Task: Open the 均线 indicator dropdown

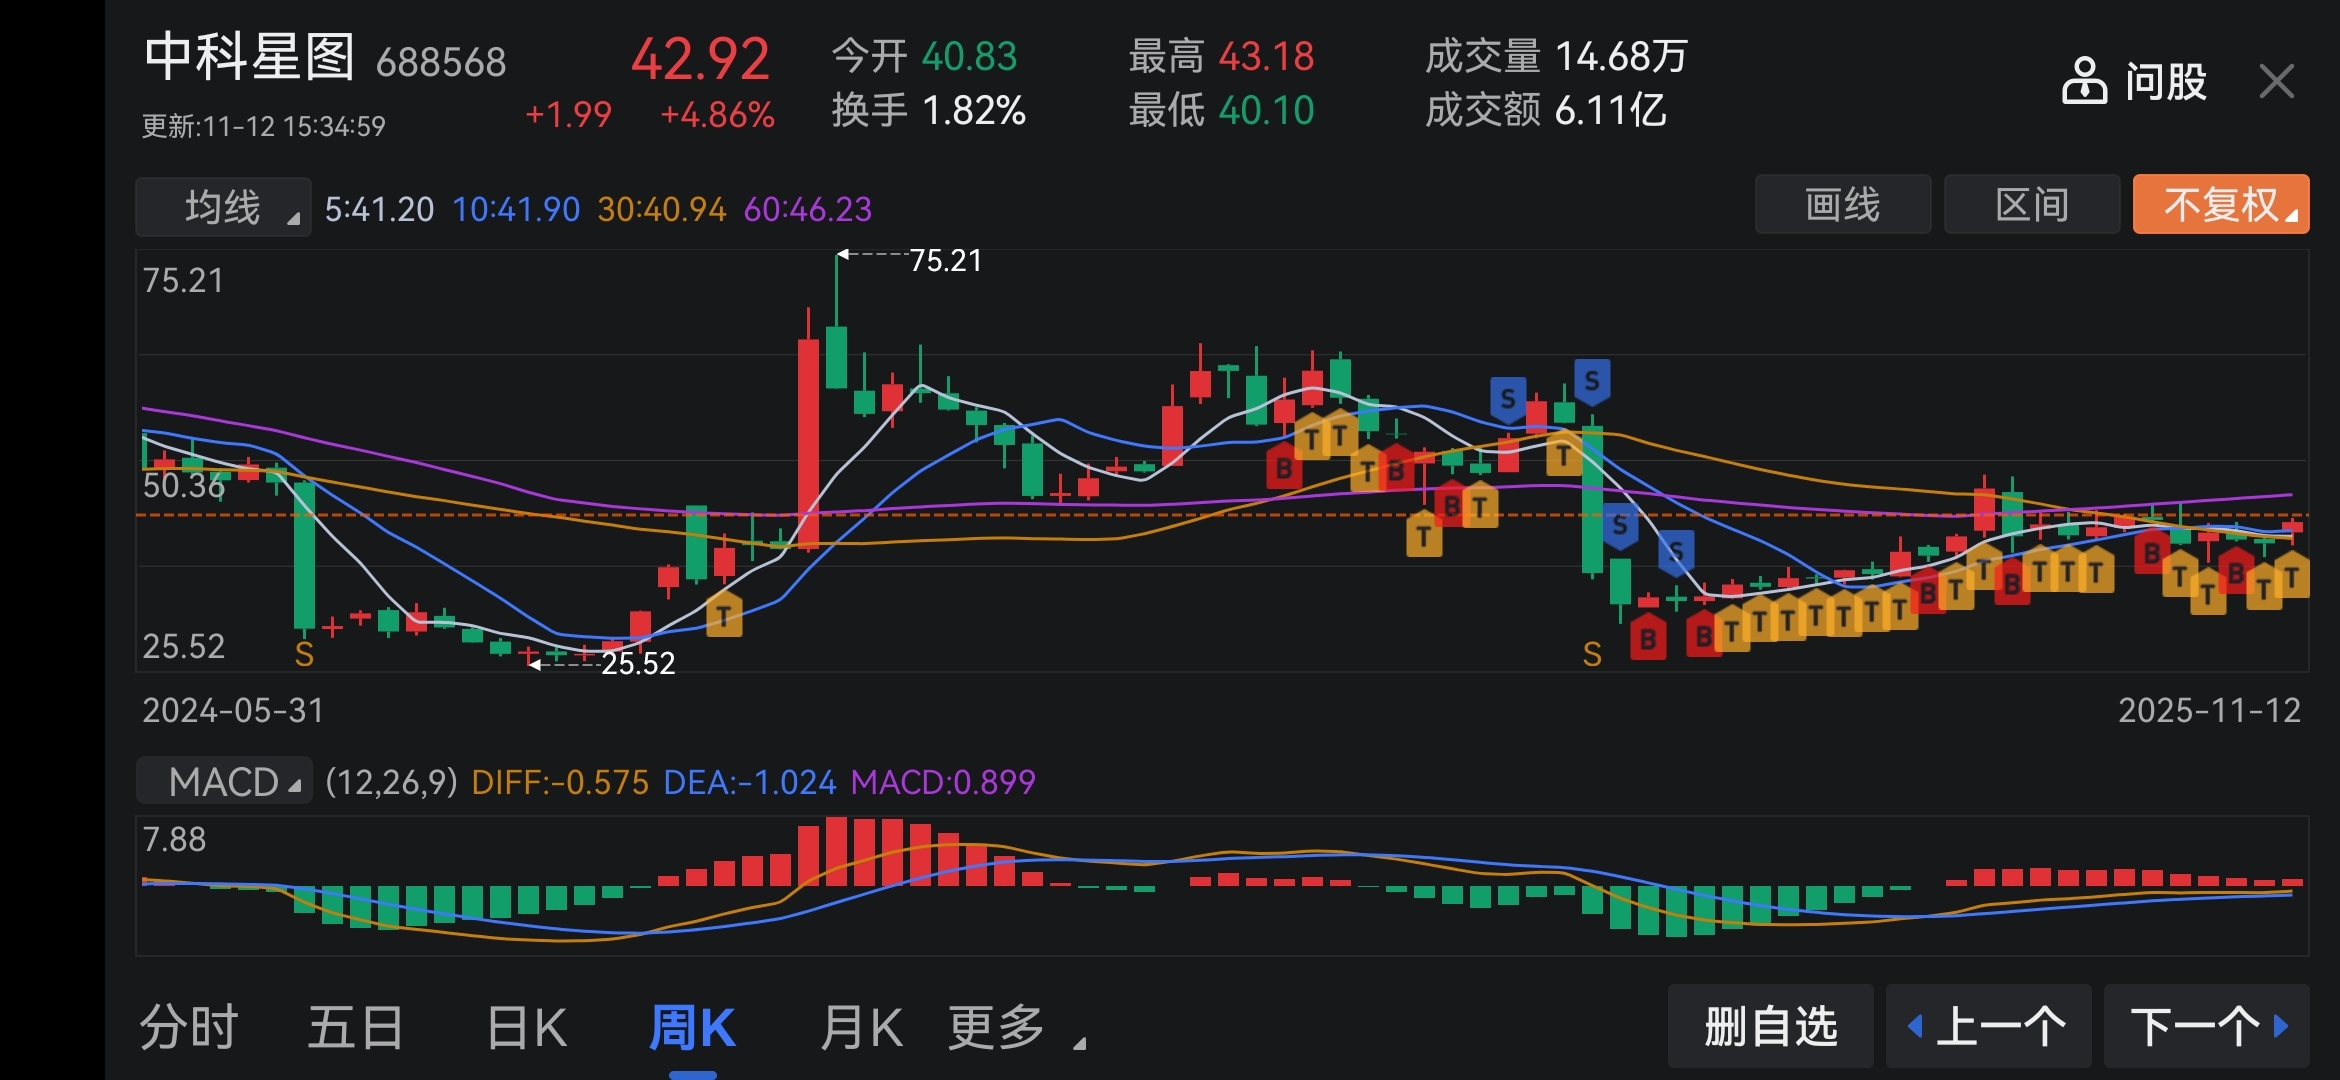Action: click(x=223, y=208)
